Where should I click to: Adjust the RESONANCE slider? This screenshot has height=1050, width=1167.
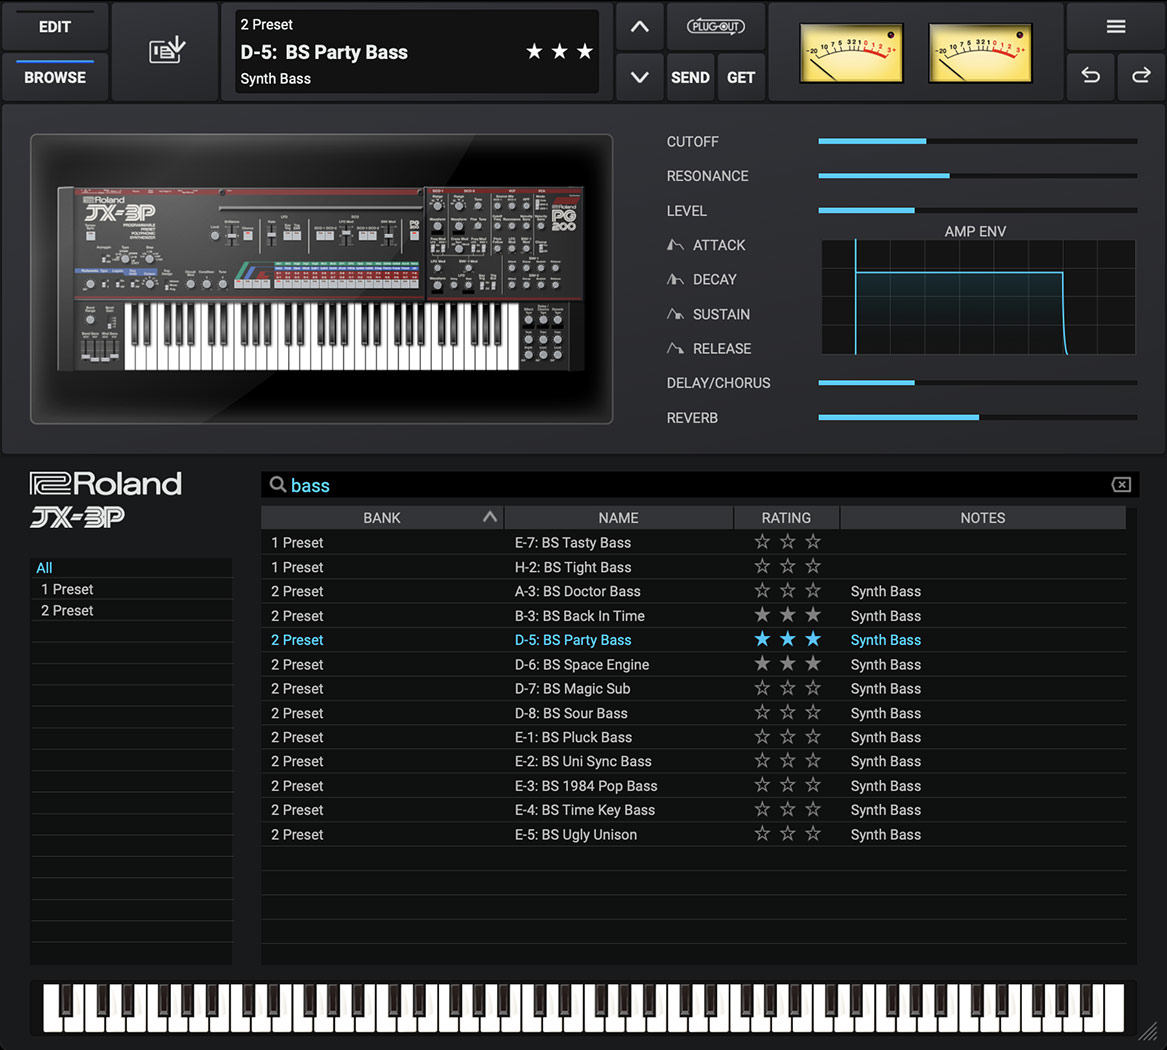[977, 176]
